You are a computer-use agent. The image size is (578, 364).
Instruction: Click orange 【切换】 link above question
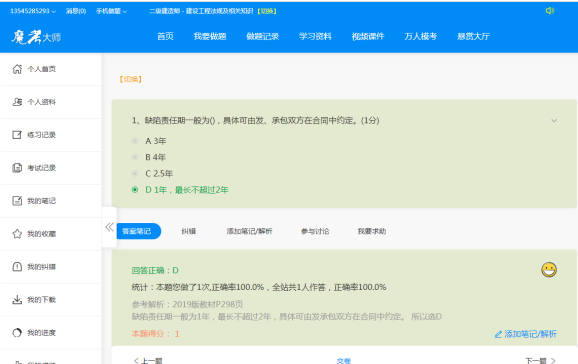click(x=130, y=79)
